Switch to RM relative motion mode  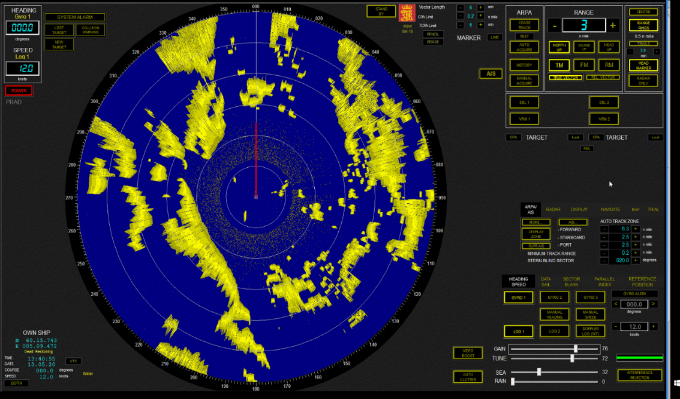click(609, 65)
